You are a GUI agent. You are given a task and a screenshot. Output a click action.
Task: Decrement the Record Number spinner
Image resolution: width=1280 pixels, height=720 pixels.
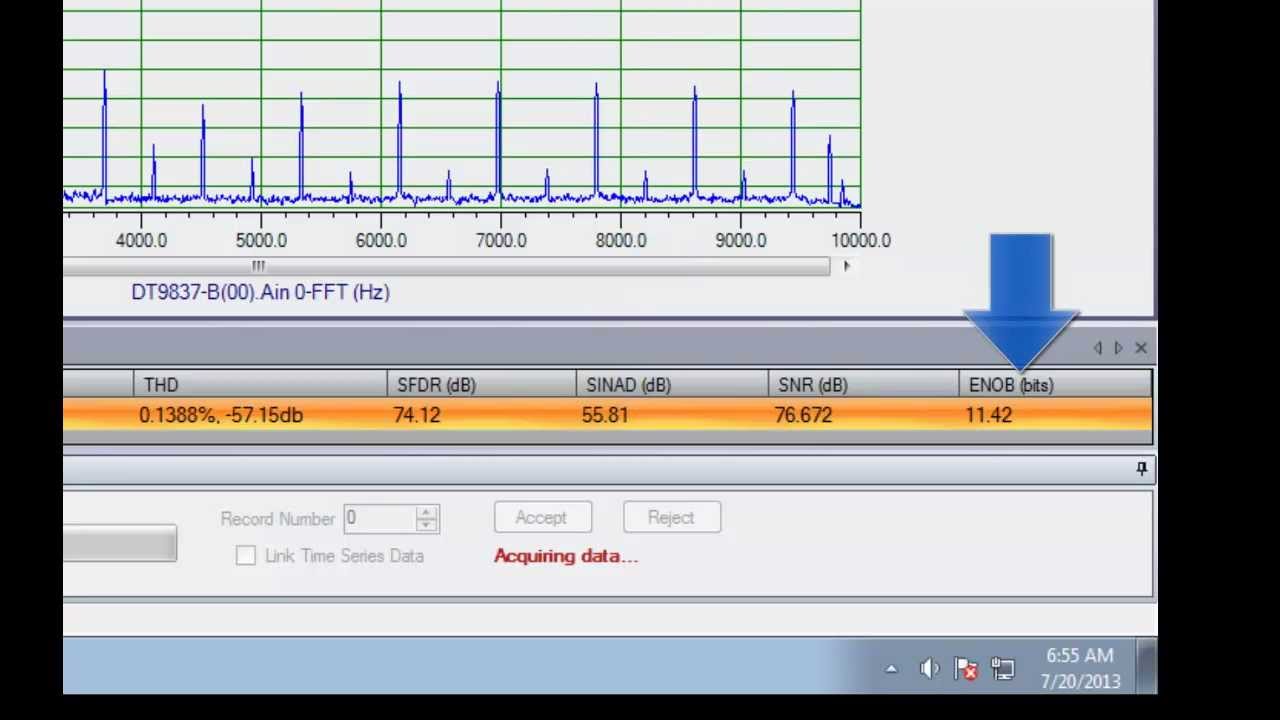click(x=427, y=525)
